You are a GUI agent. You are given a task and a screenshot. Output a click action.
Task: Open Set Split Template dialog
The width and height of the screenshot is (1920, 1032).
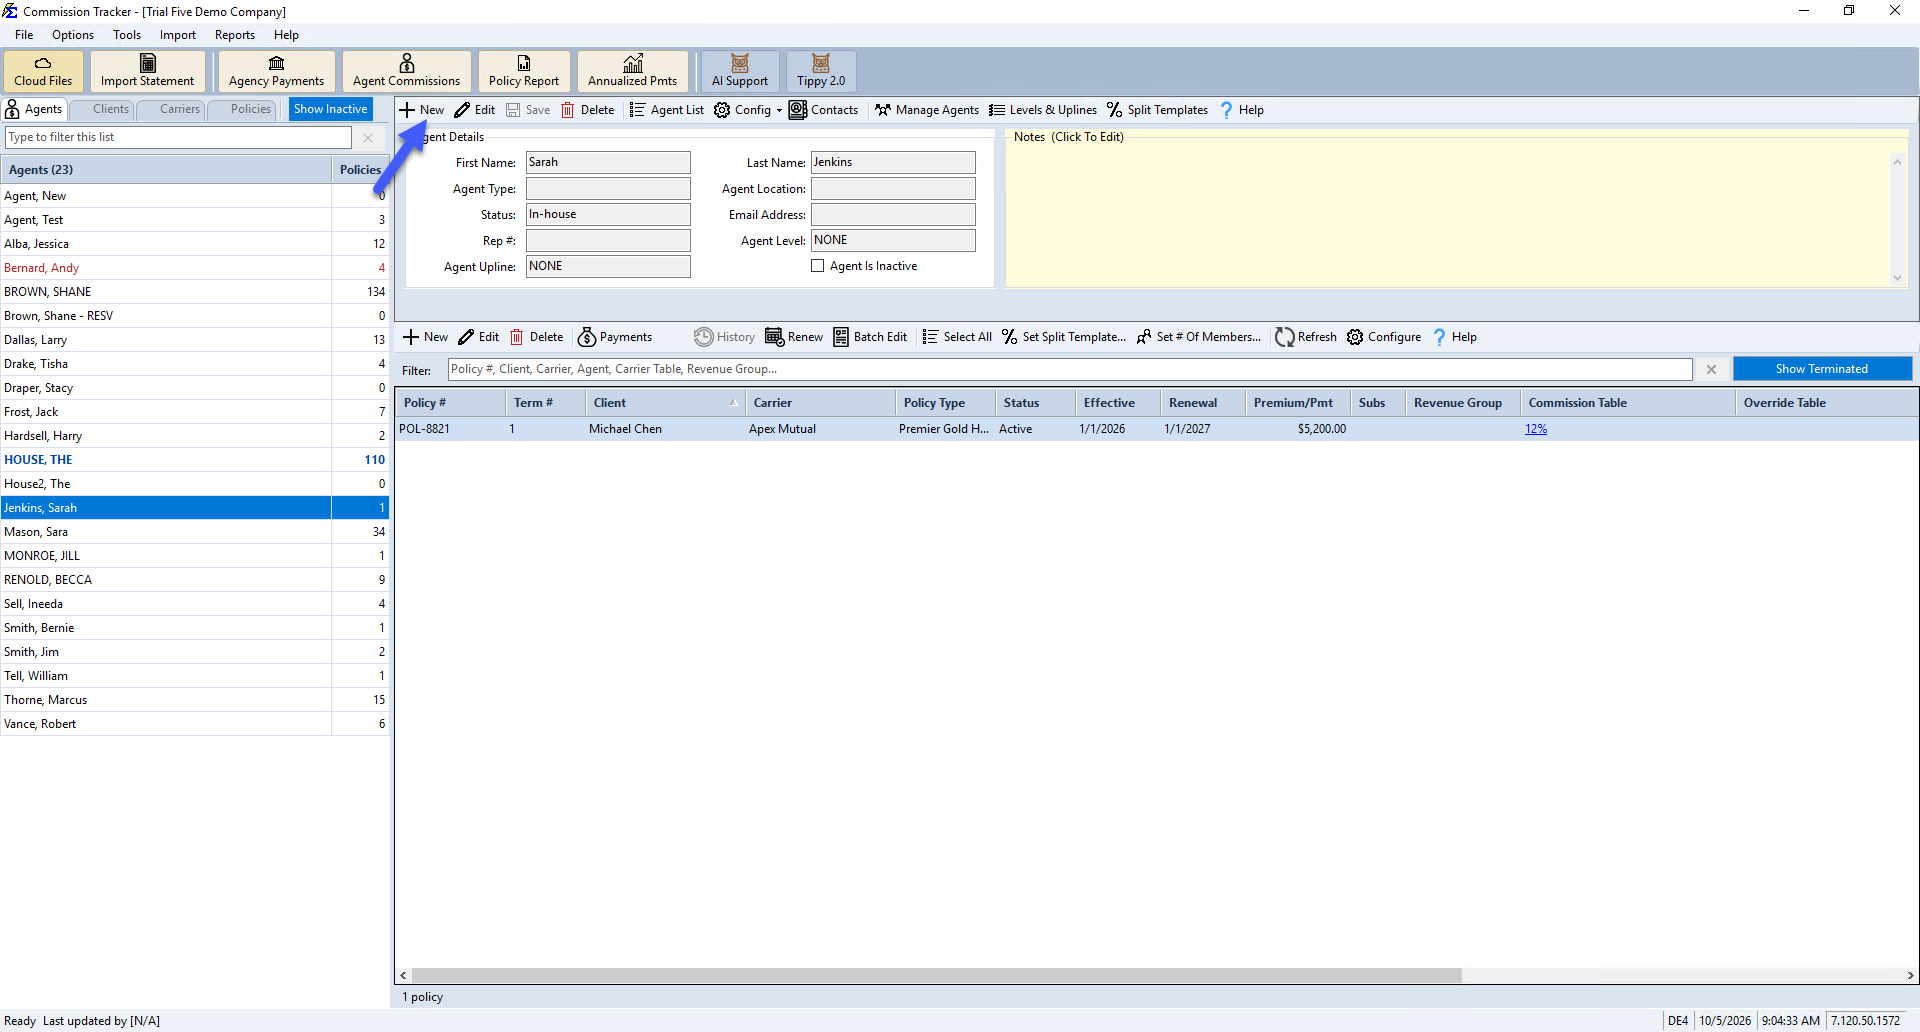[1064, 337]
